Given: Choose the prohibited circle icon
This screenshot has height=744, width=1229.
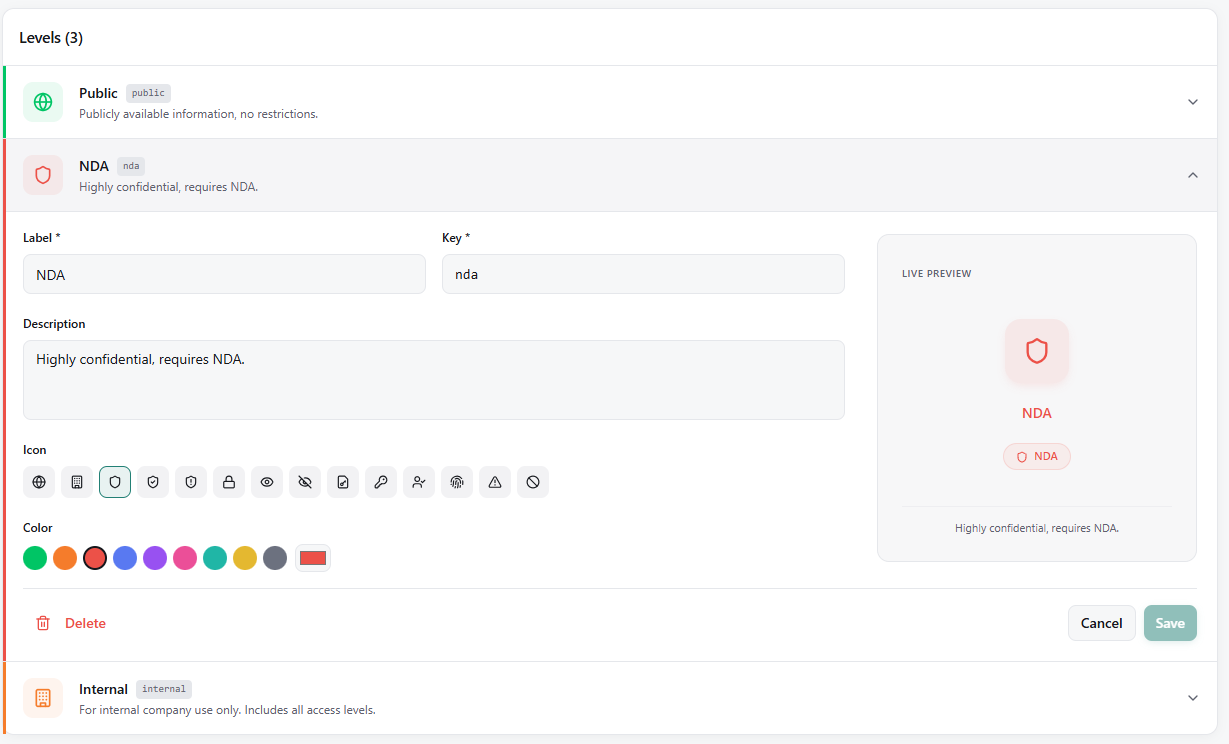Looking at the screenshot, I should click(533, 482).
